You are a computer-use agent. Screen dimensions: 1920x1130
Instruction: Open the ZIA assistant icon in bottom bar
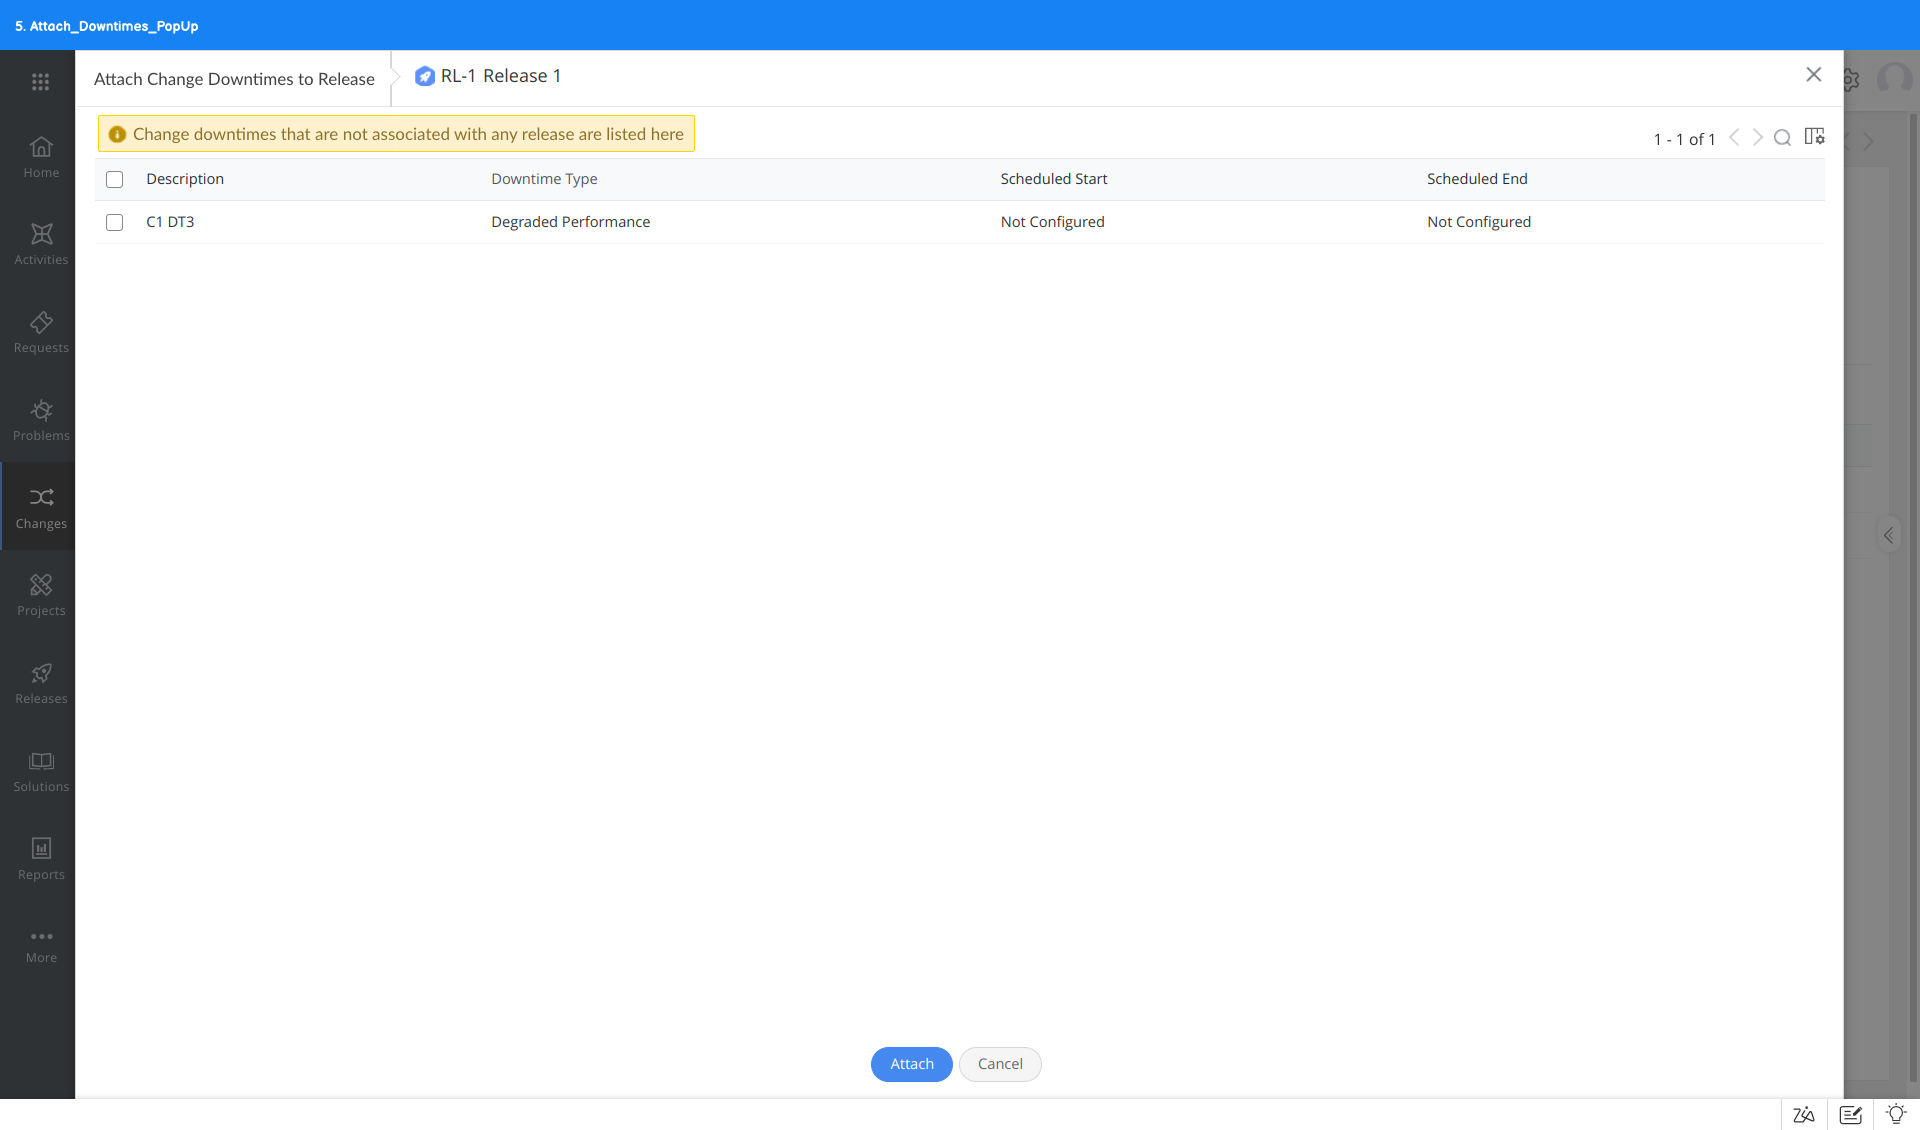[1804, 1114]
